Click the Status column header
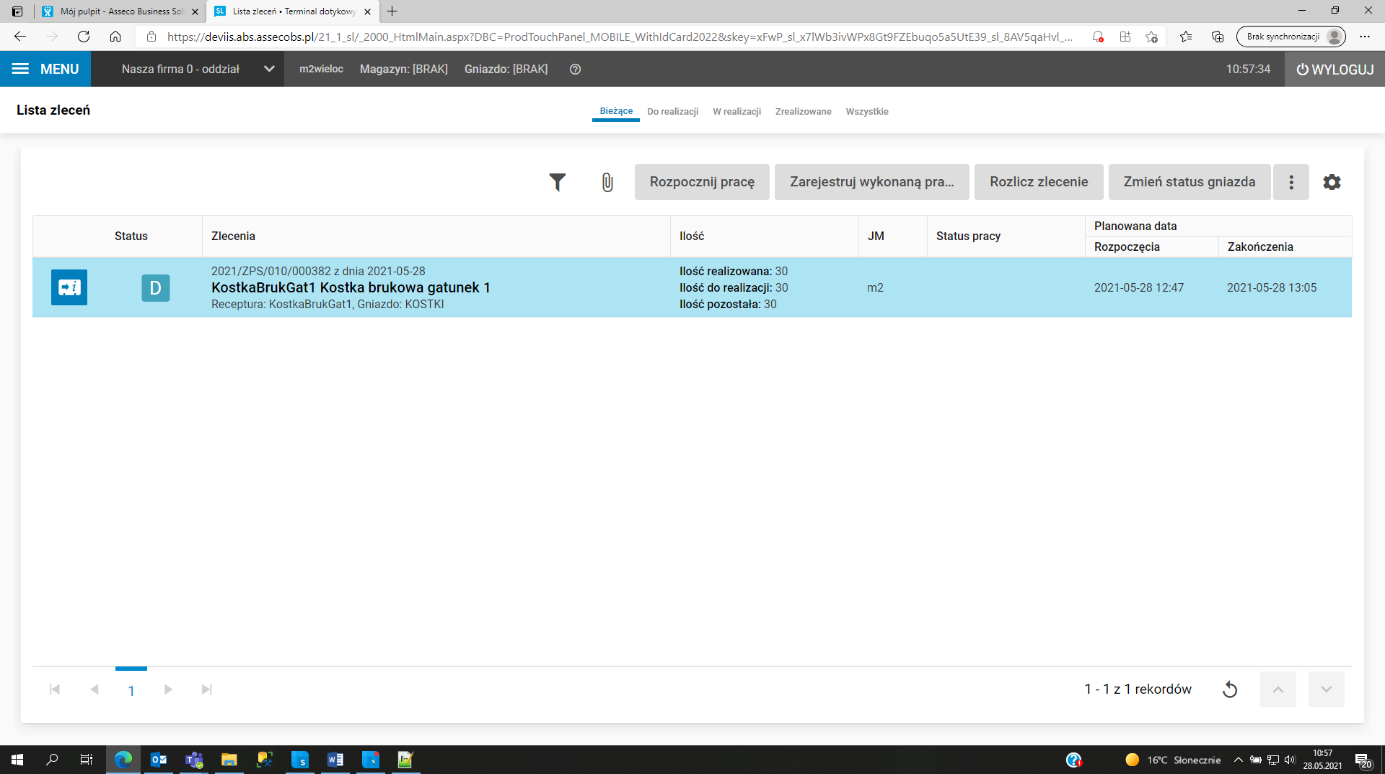The height and width of the screenshot is (774, 1385). point(131,236)
